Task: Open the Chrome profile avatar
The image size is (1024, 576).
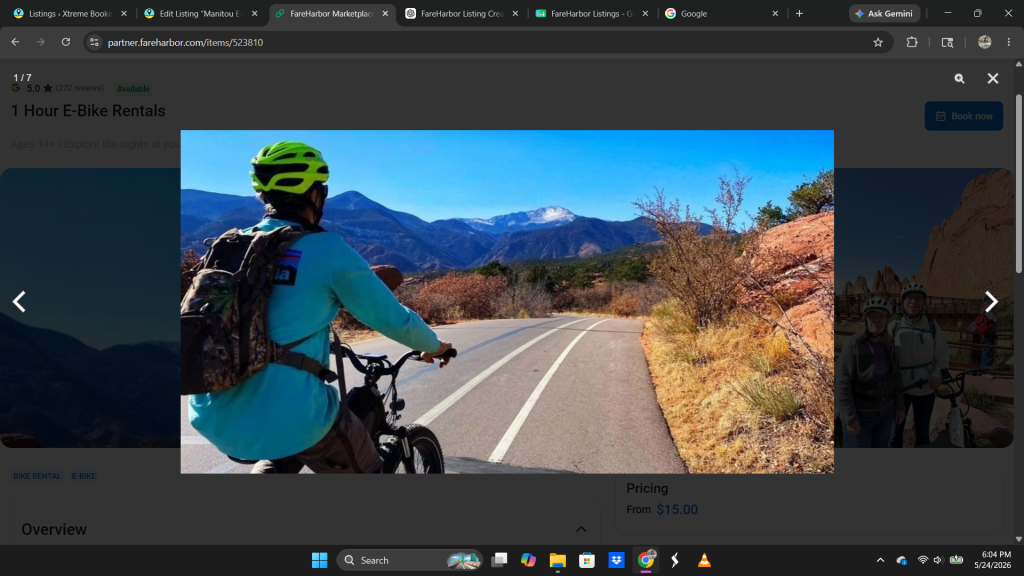Action: click(x=985, y=42)
